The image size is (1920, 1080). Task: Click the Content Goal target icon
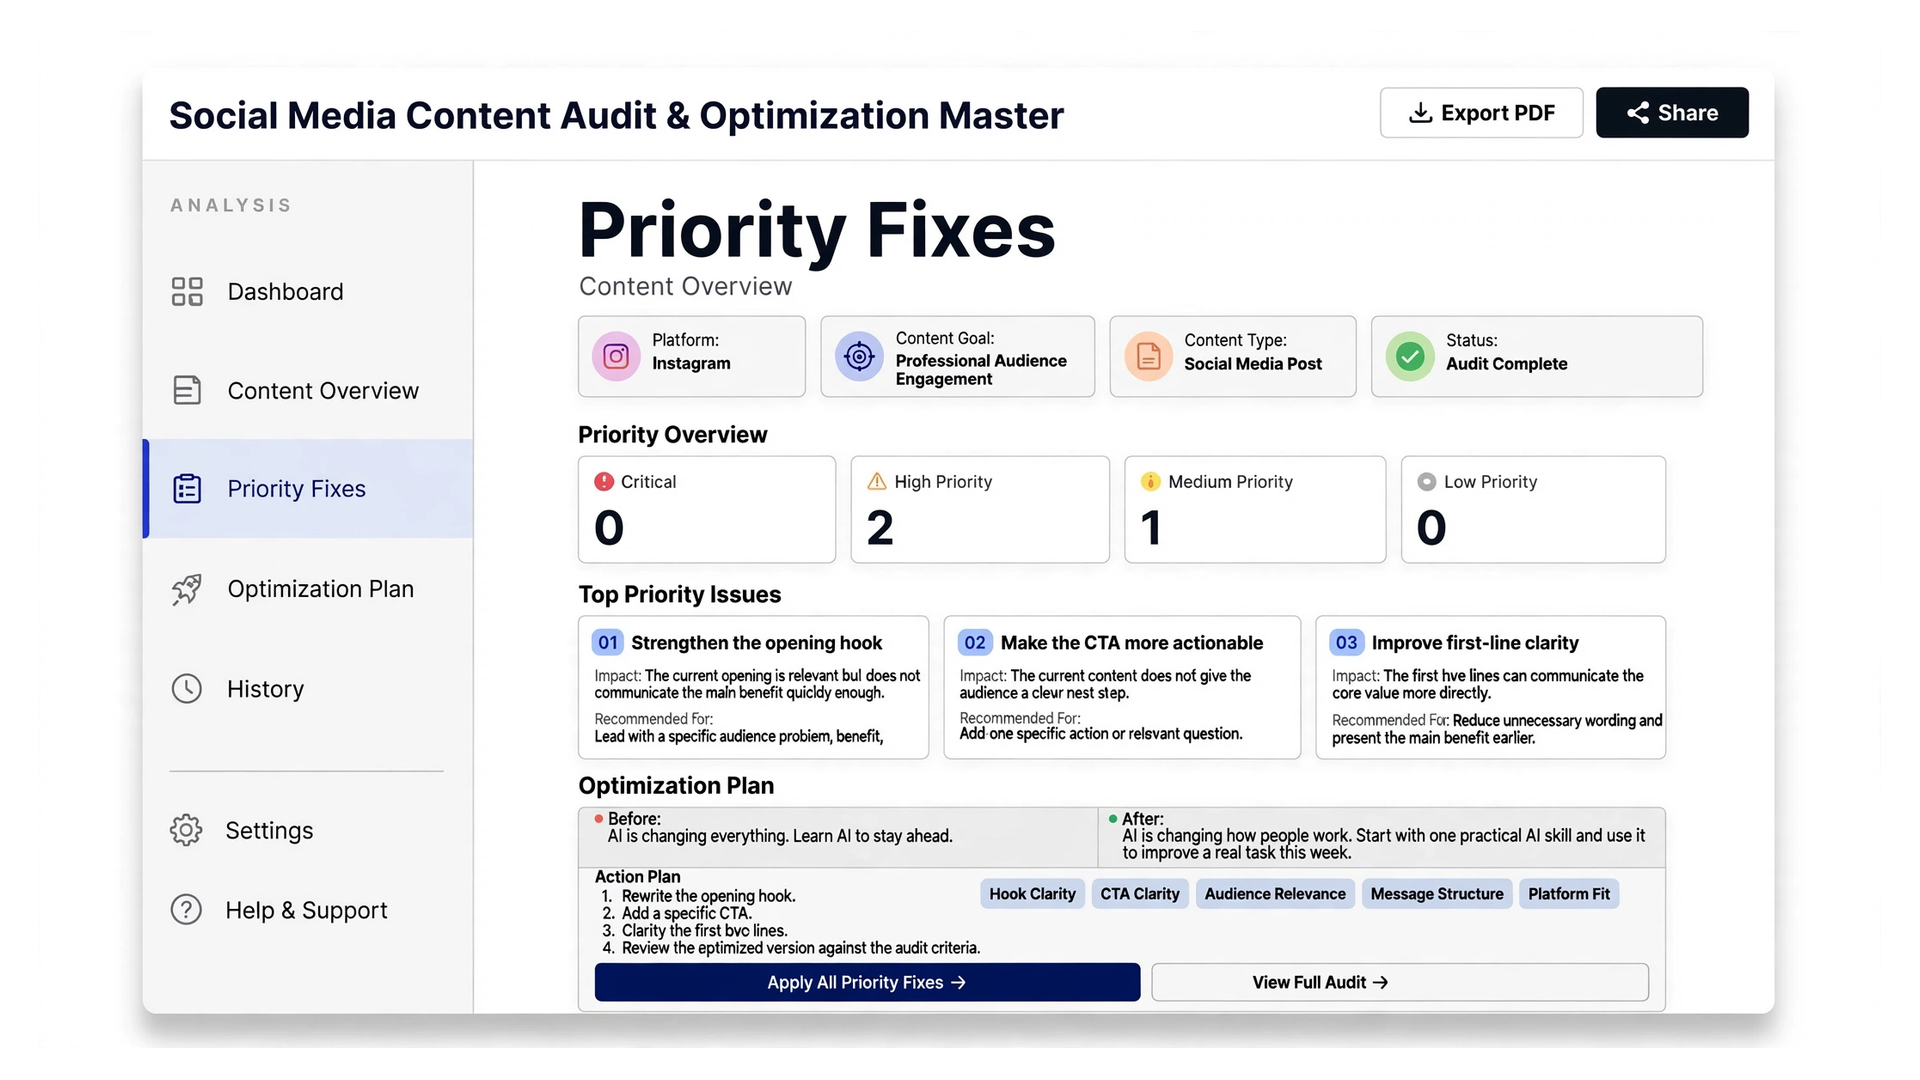pos(859,356)
